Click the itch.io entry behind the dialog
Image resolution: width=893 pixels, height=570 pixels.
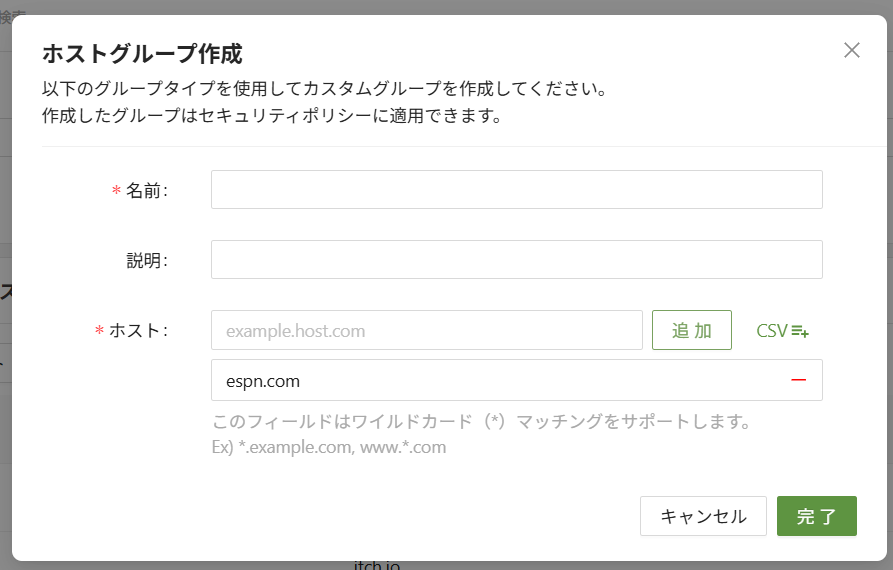click(x=377, y=566)
